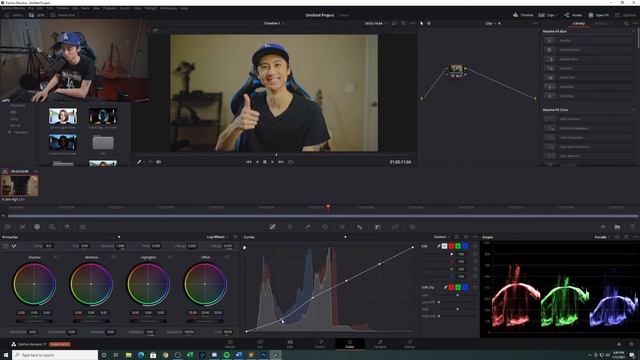This screenshot has height=360, width=640.
Task: Open the Key palette icon
Action: 378,227
